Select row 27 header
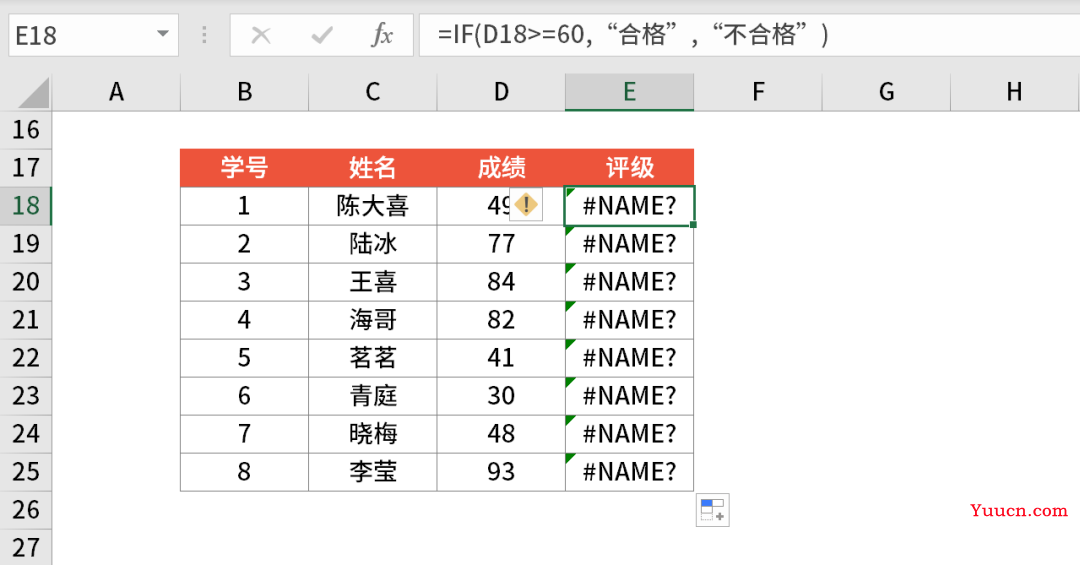 (25, 547)
